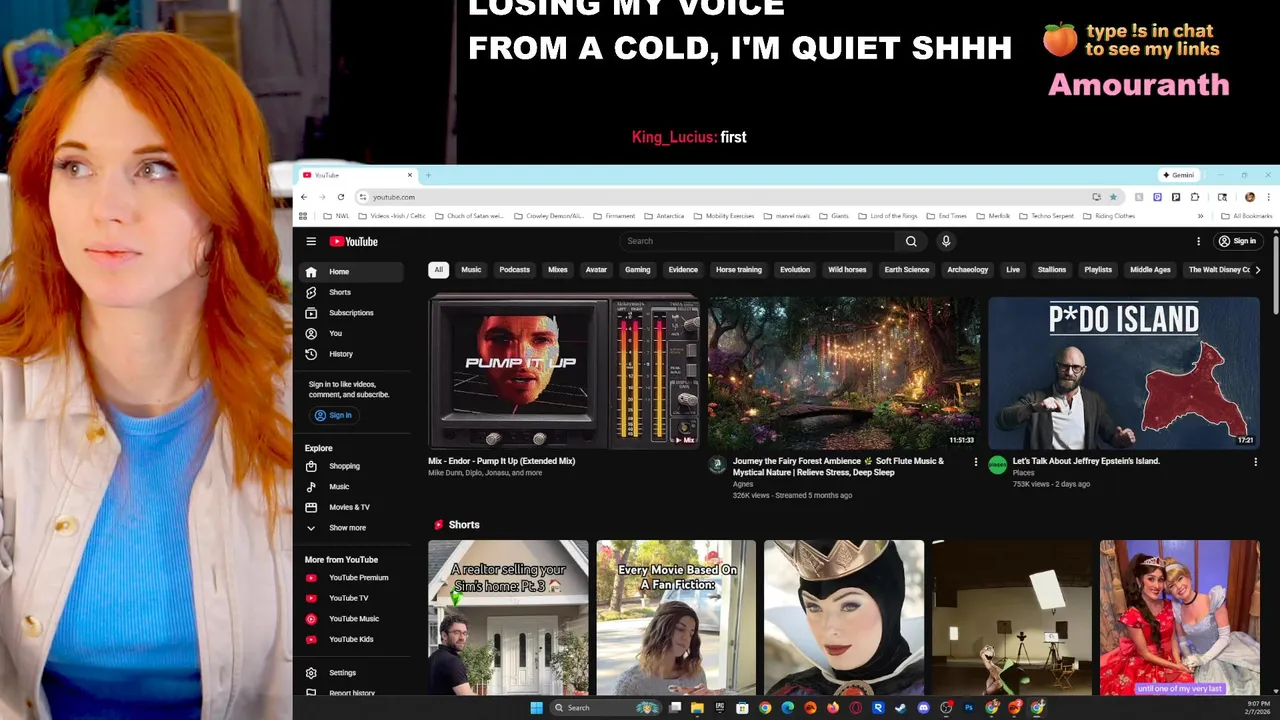Image resolution: width=1280 pixels, height=720 pixels.
Task: Open the Antarctica bookmark folder
Action: (664, 216)
